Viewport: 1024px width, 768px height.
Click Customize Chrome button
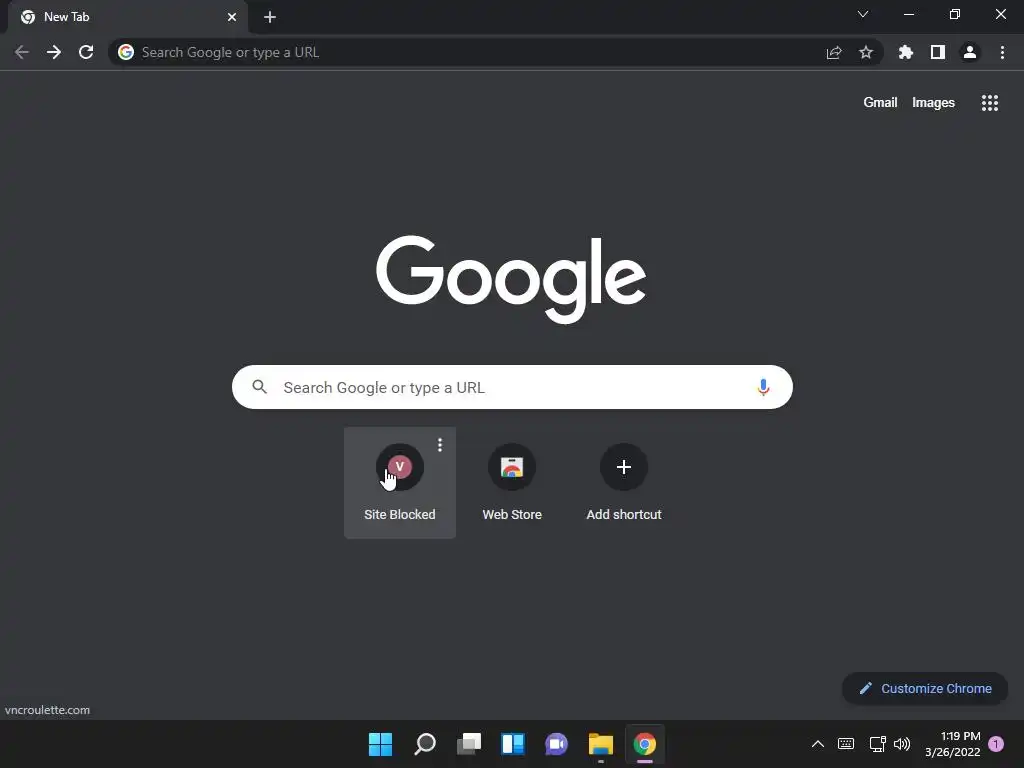tap(925, 688)
